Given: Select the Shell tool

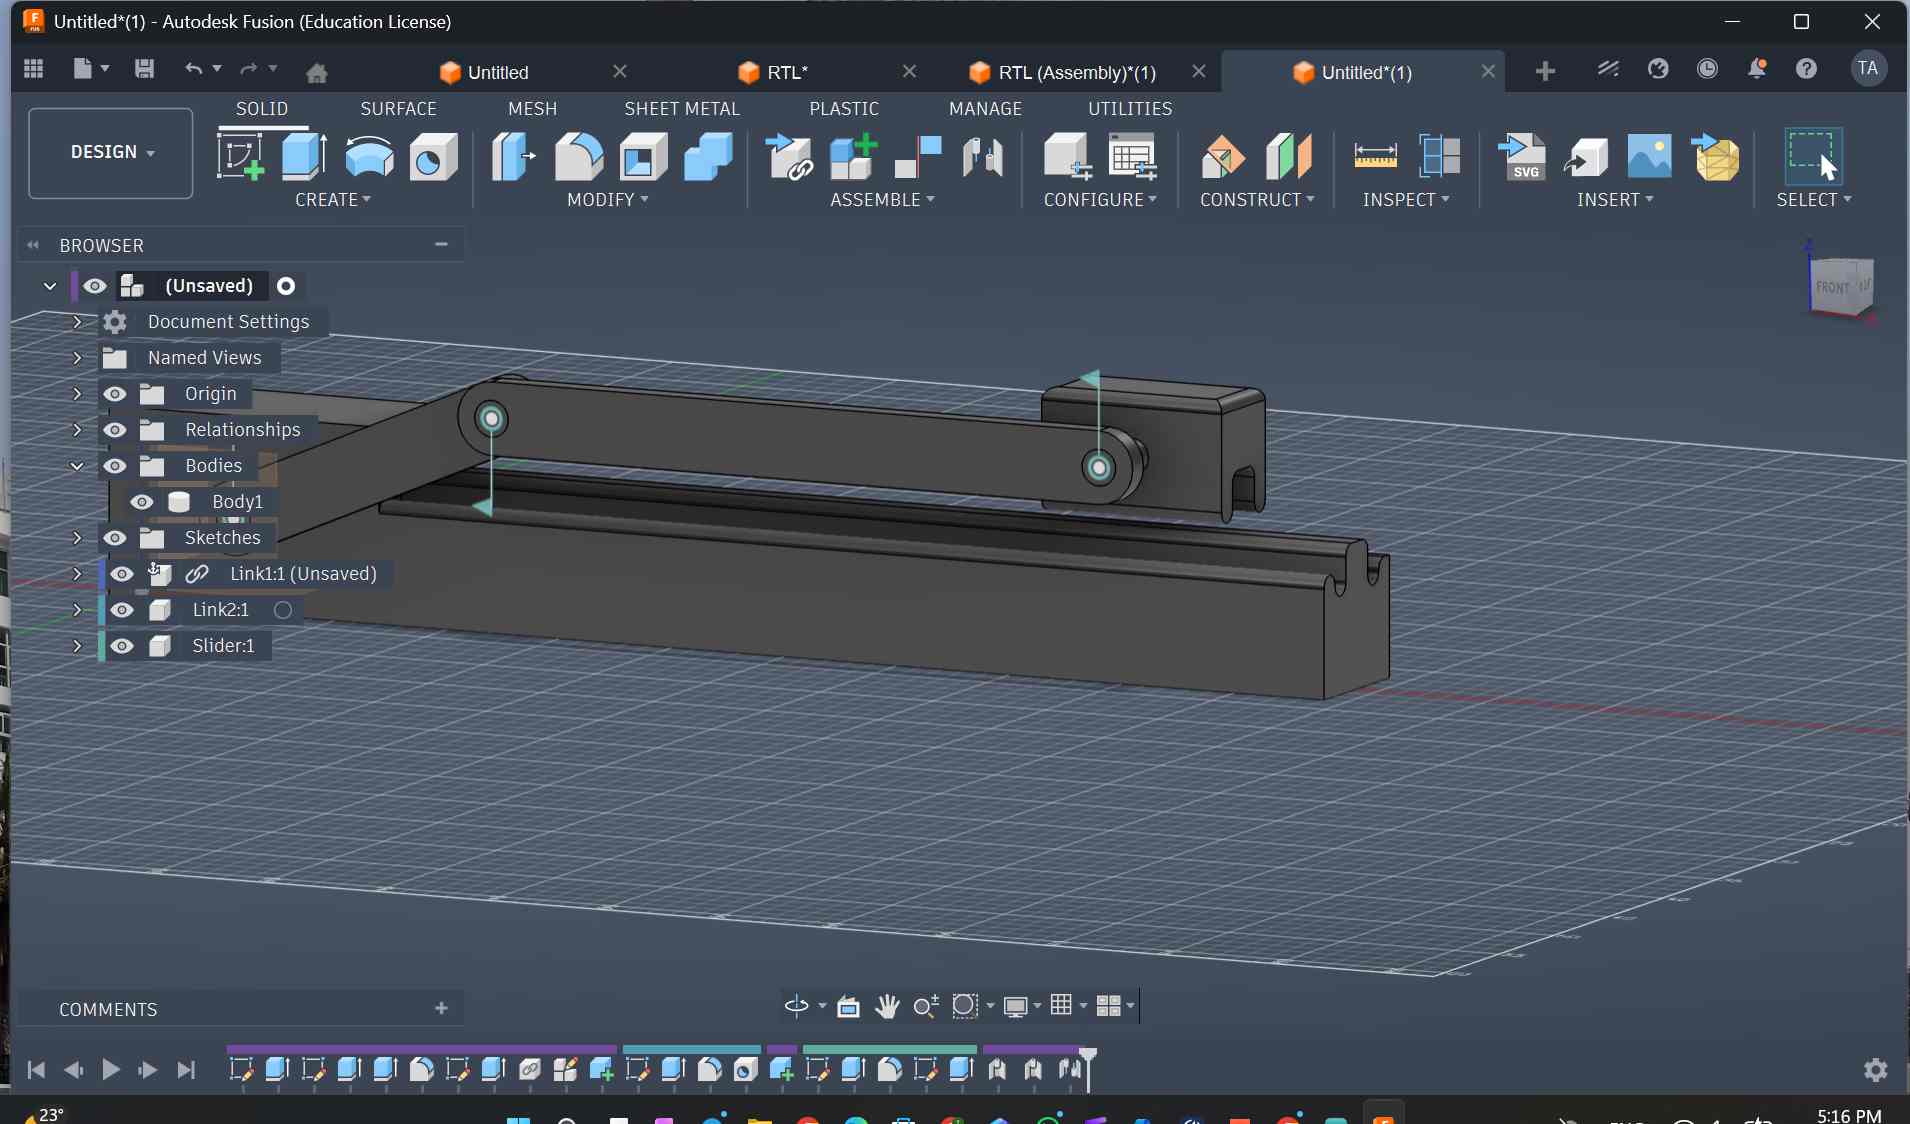Looking at the screenshot, I should point(644,157).
